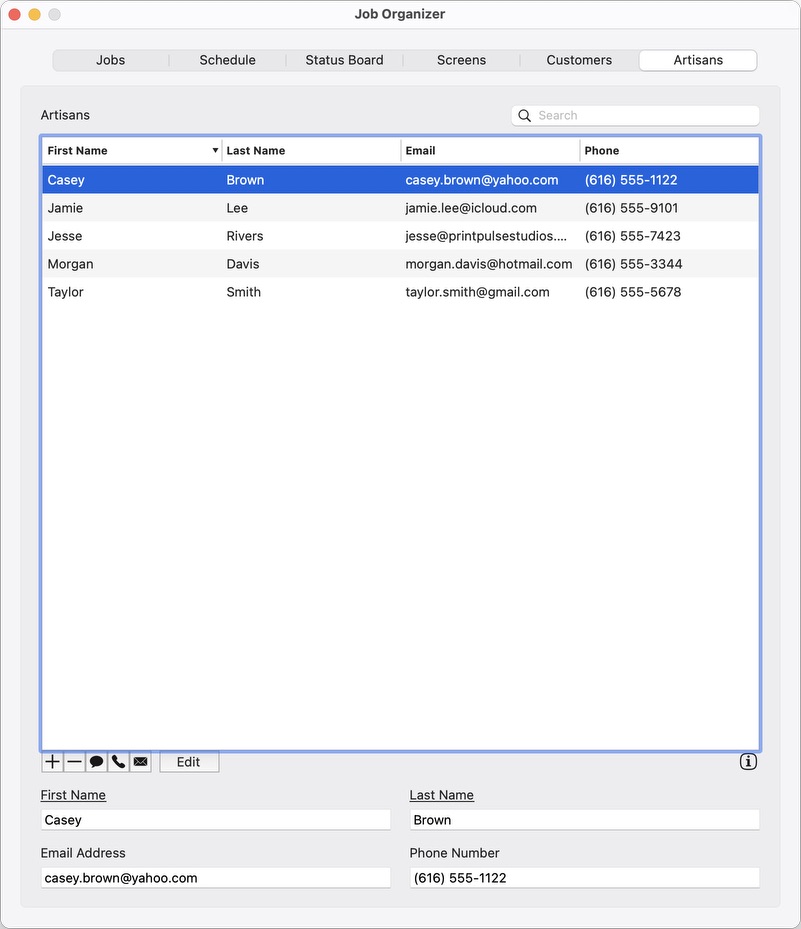Call the artisan using the phone icon
Screen dimensions: 801x929
(x=119, y=762)
